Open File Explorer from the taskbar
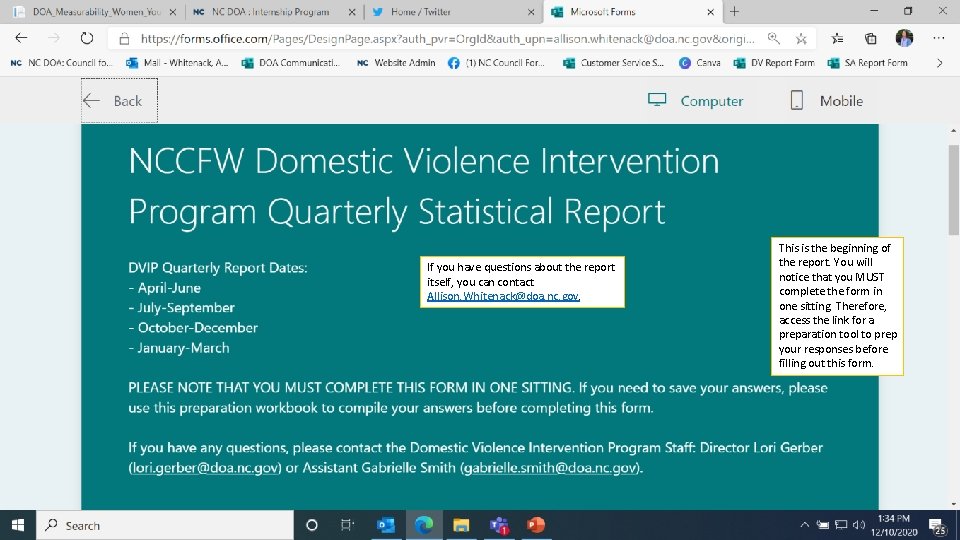Viewport: 960px width, 540px height. pyautogui.click(x=461, y=525)
